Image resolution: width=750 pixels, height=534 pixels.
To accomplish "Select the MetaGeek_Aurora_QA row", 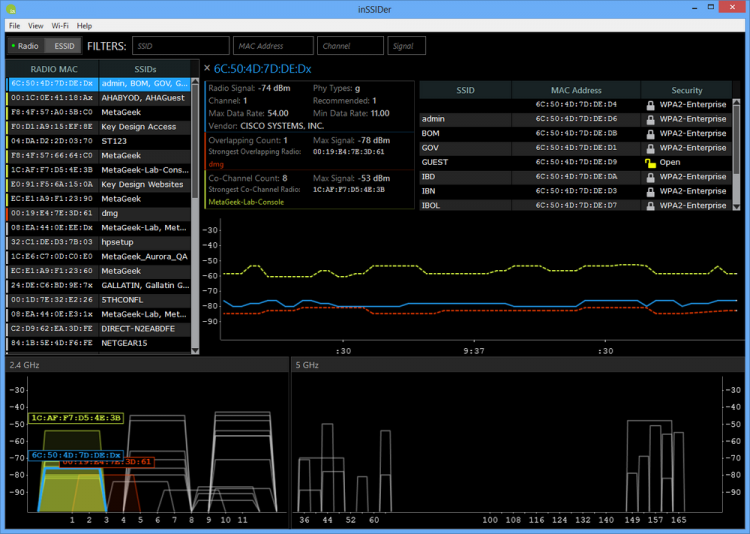I will (98, 257).
